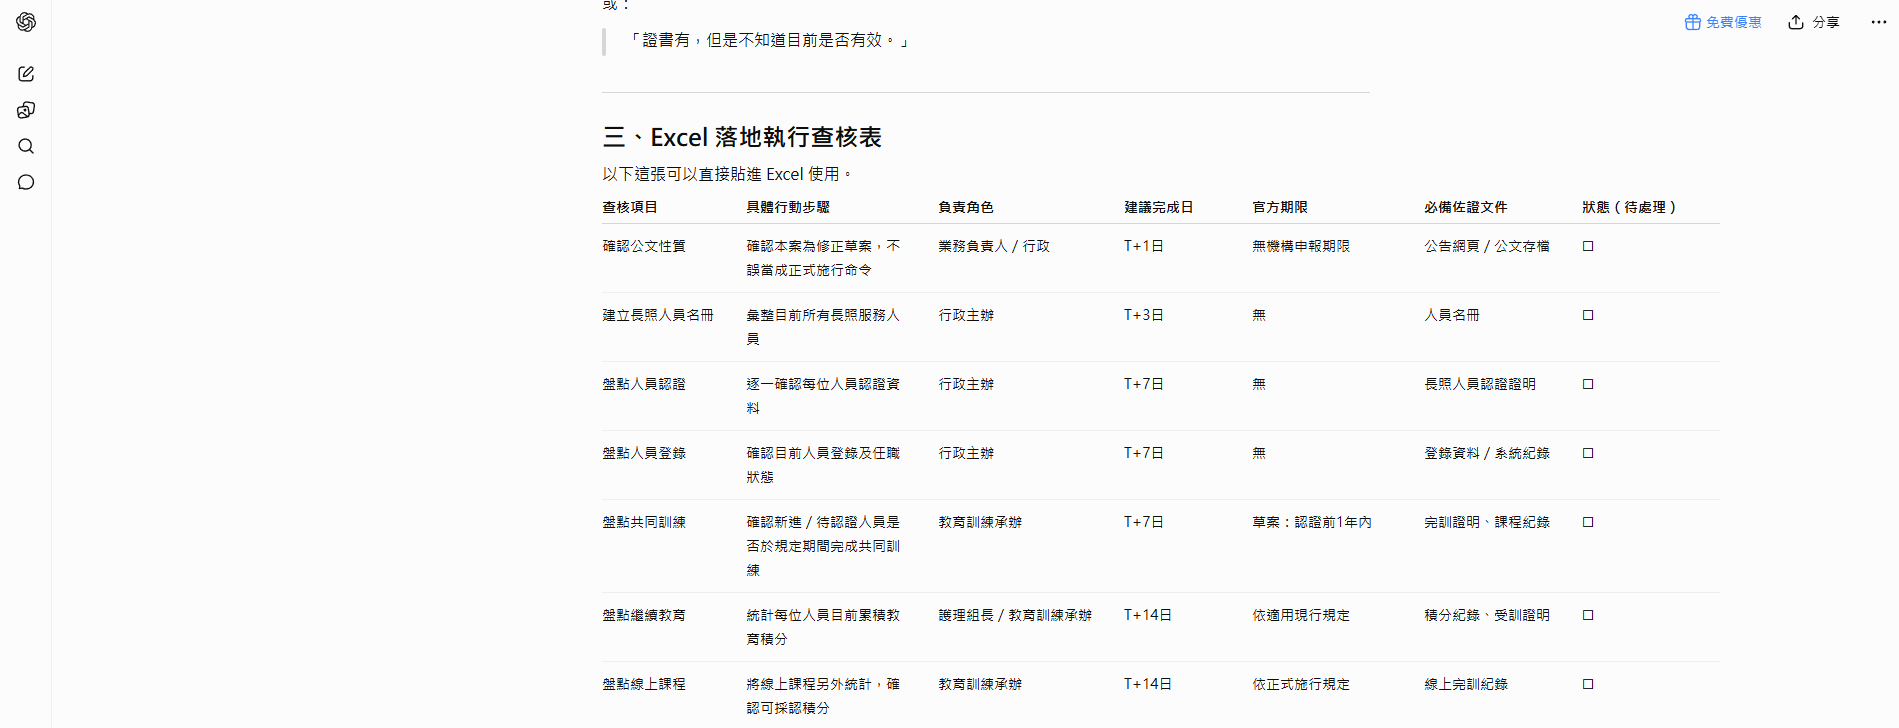Tick the checkbox for 盤點人員認證 row

coord(1588,384)
